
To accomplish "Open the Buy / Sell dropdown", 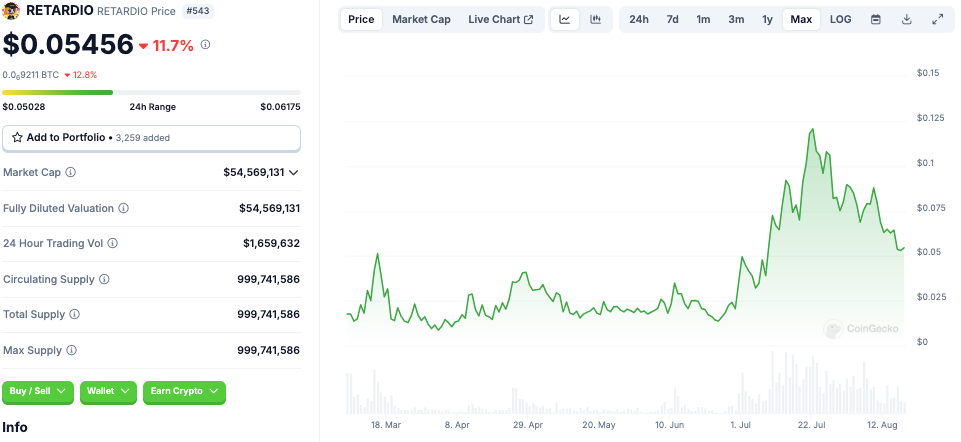I will [x=38, y=391].
